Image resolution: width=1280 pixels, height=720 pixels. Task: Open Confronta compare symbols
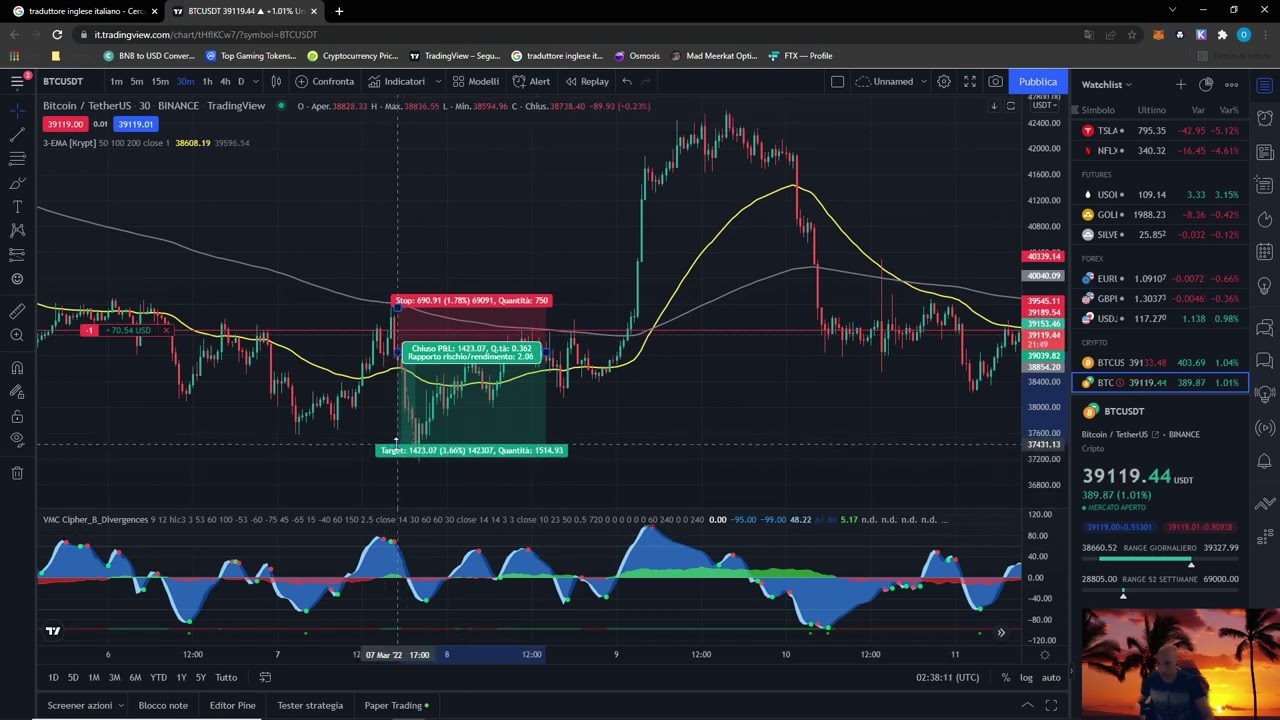tap(325, 81)
